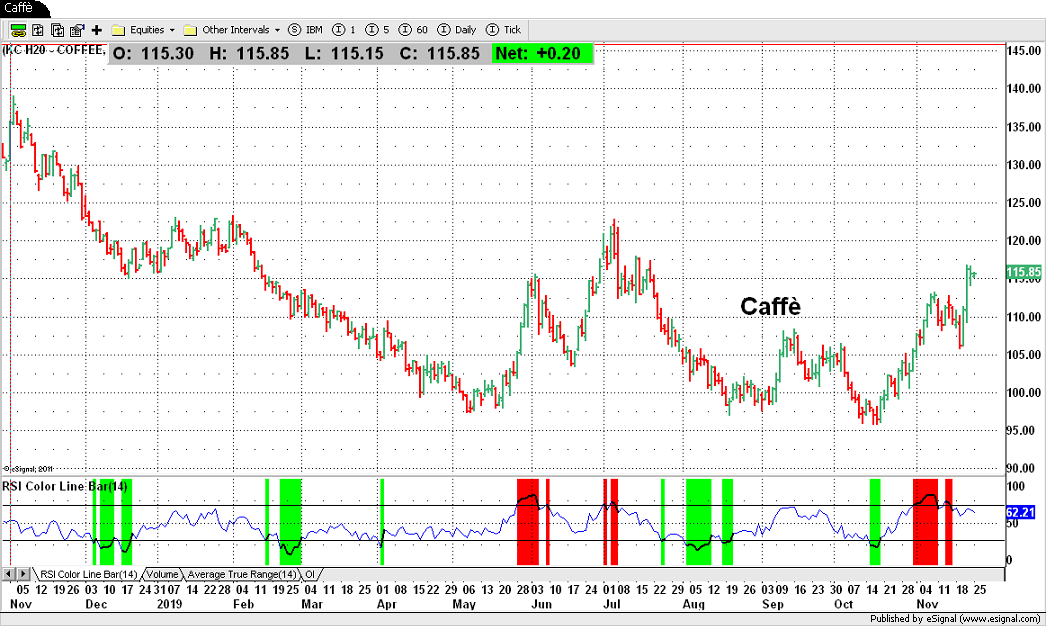Click the 2019 year label on time axis
This screenshot has height=626, width=1046.
pyautogui.click(x=169, y=604)
